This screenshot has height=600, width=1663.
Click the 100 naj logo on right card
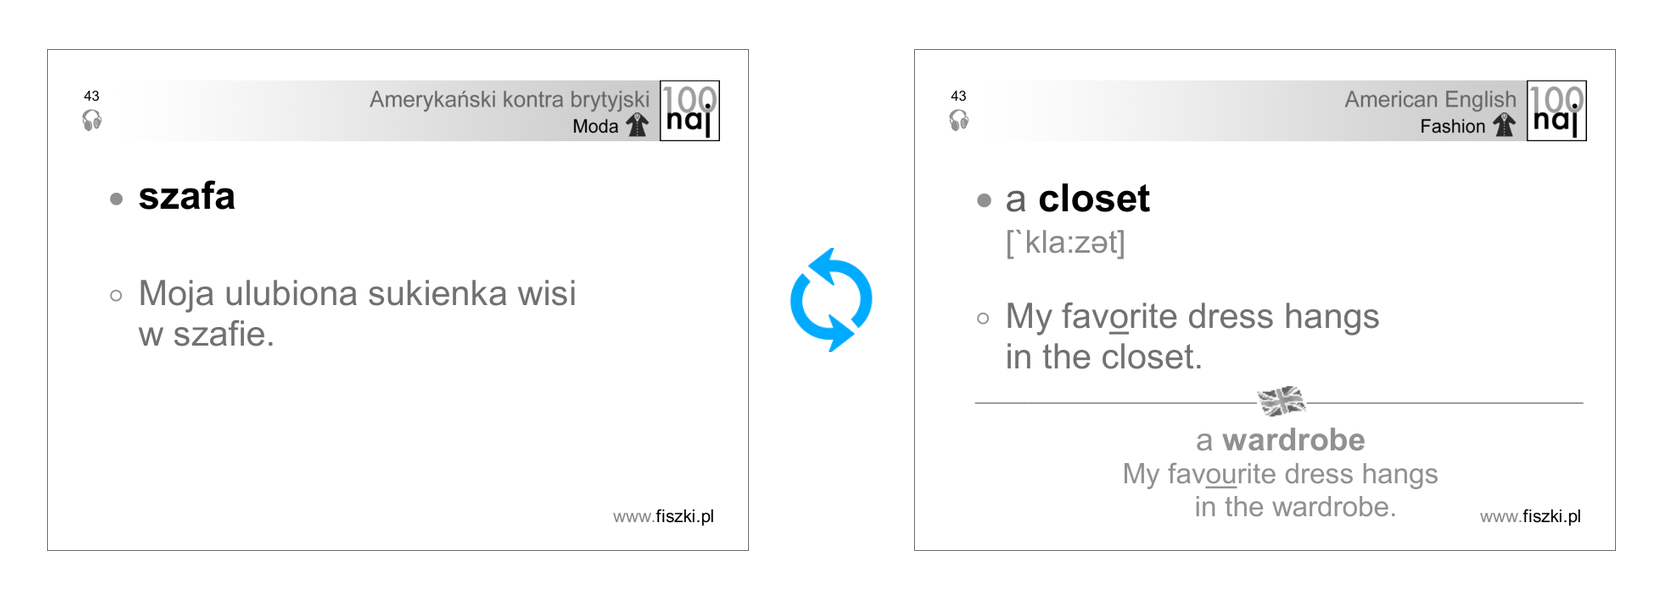coord(1557,110)
